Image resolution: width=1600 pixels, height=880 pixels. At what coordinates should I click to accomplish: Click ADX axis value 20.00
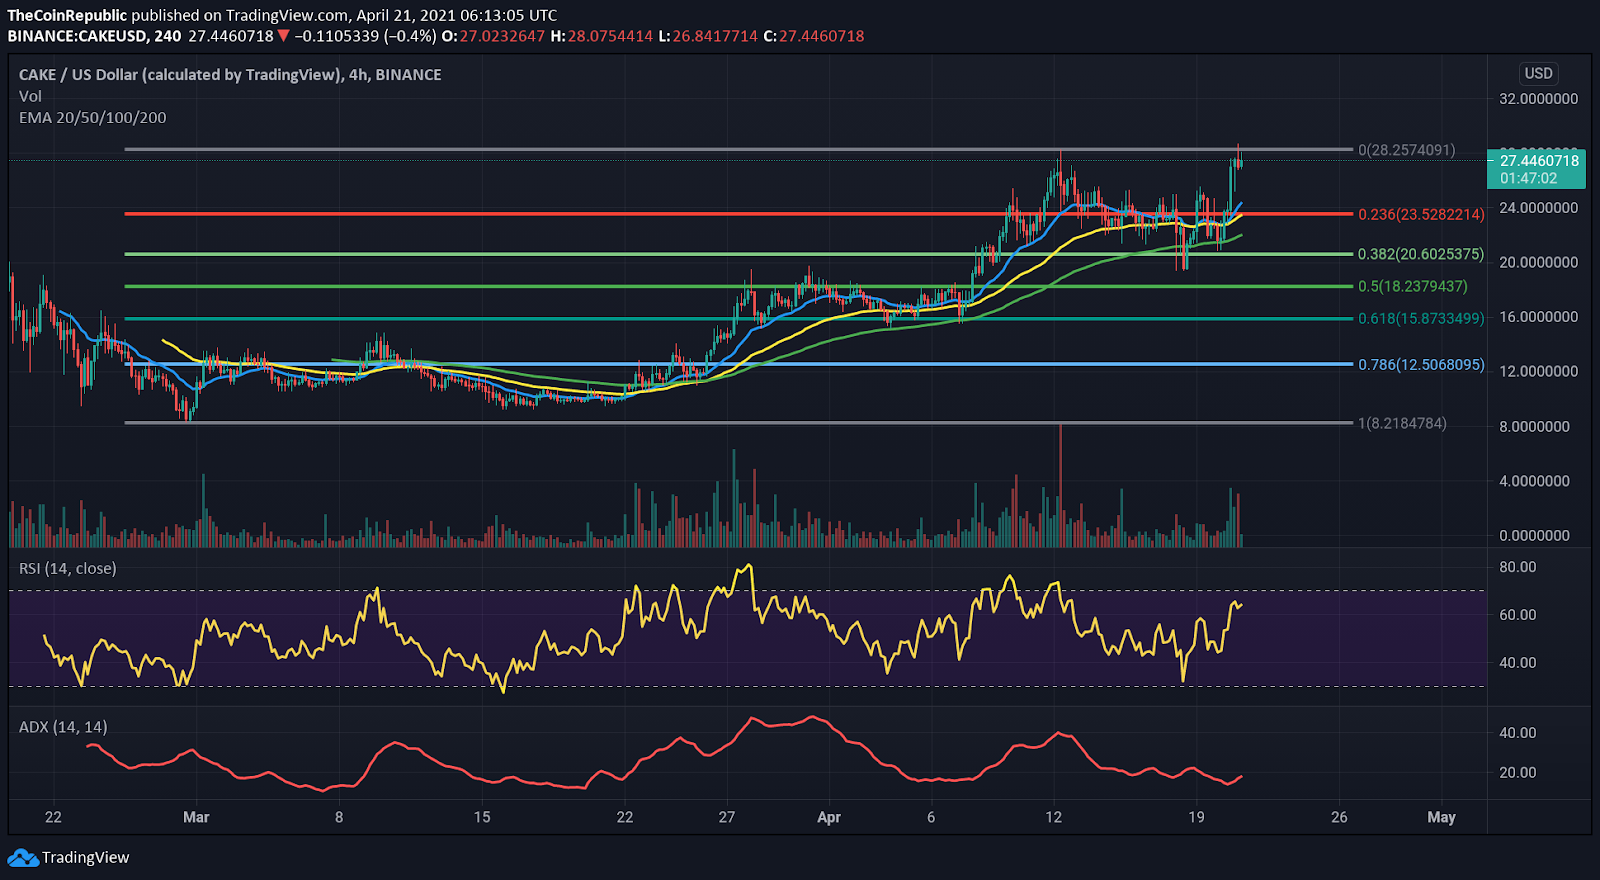[1517, 772]
